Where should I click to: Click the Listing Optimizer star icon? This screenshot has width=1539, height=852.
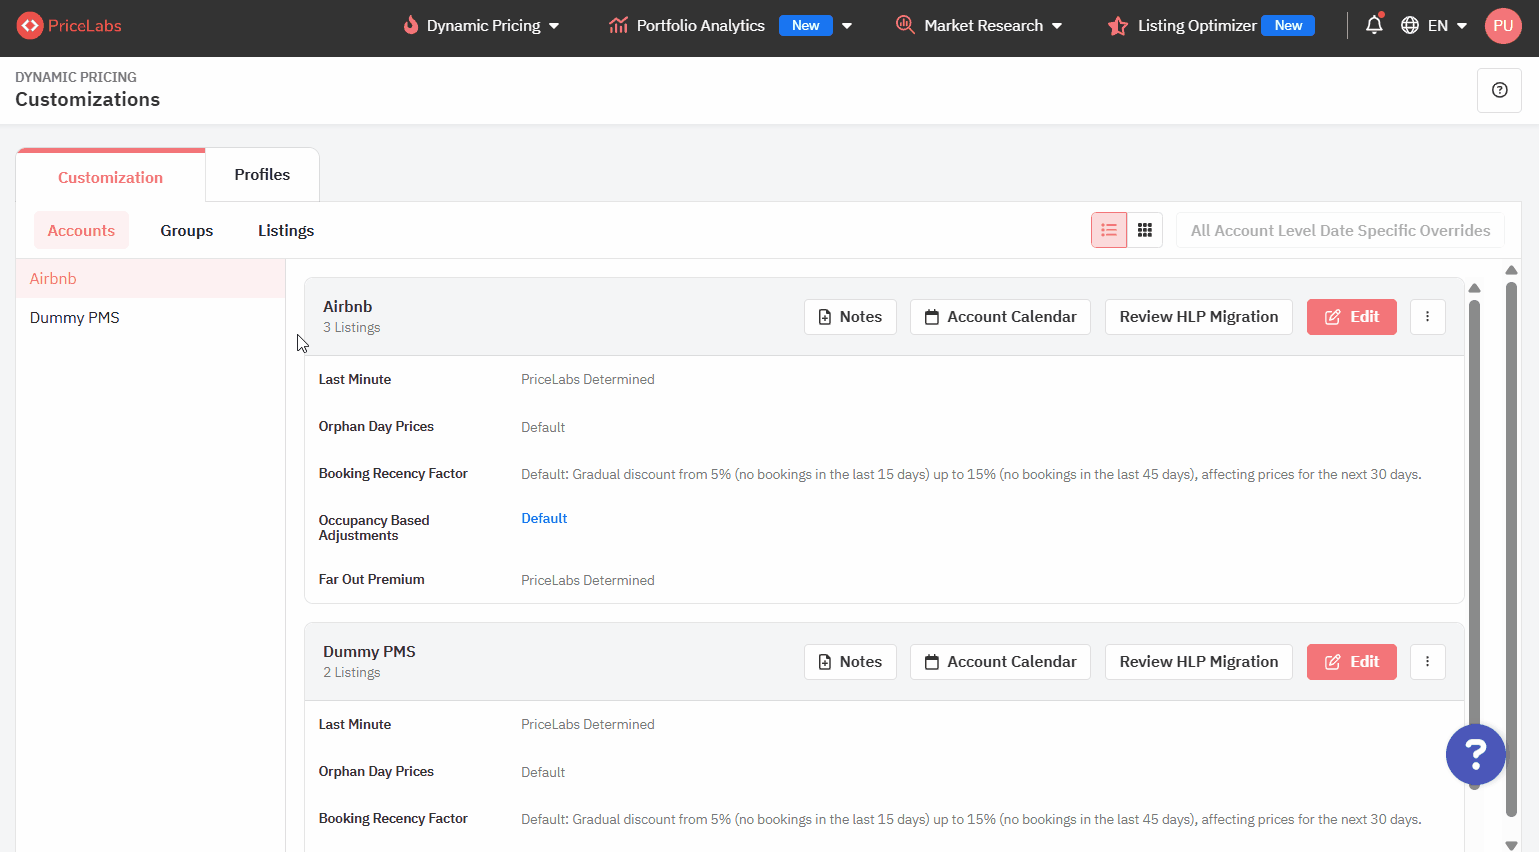coord(1118,26)
